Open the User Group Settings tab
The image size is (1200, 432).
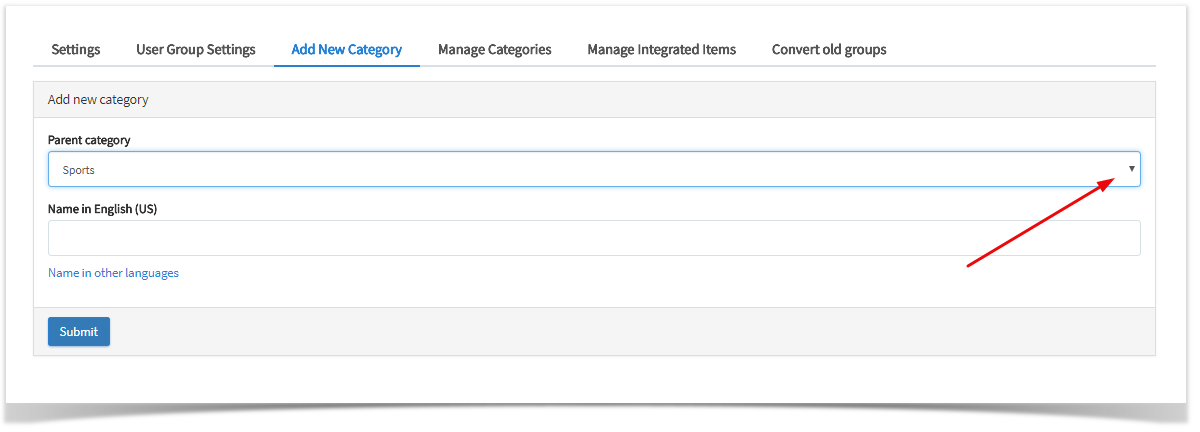click(196, 49)
